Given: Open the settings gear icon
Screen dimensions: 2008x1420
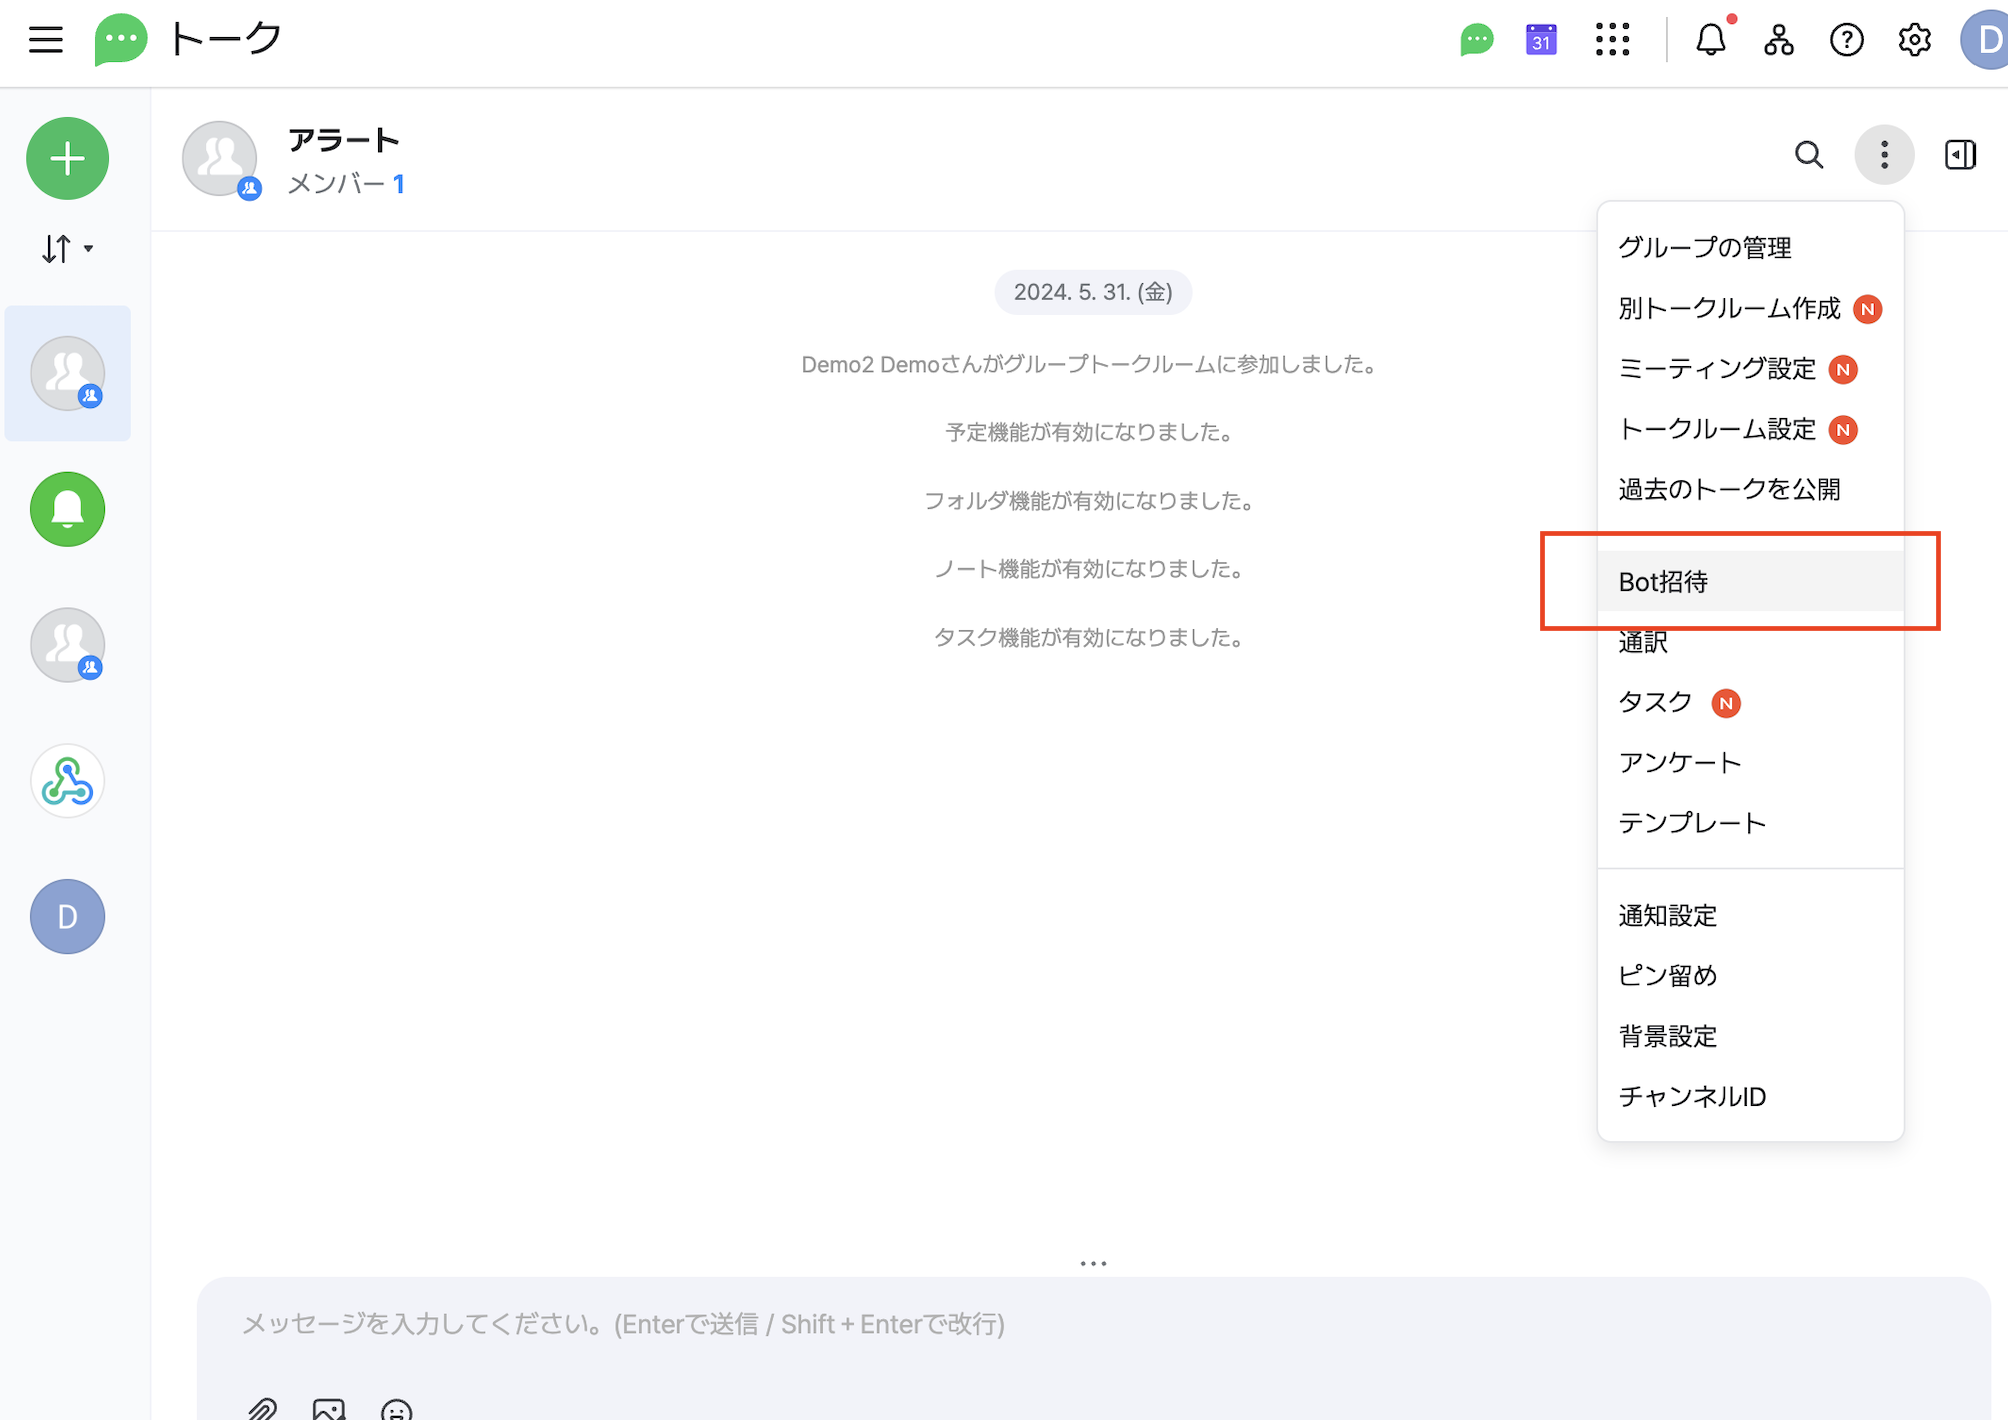Looking at the screenshot, I should 1914,40.
